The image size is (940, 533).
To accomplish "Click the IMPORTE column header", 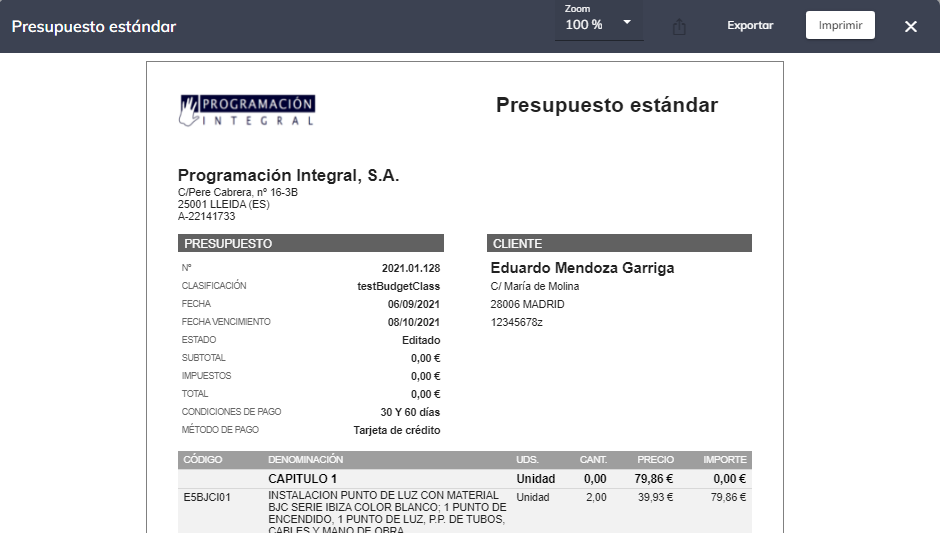I will tap(724, 460).
